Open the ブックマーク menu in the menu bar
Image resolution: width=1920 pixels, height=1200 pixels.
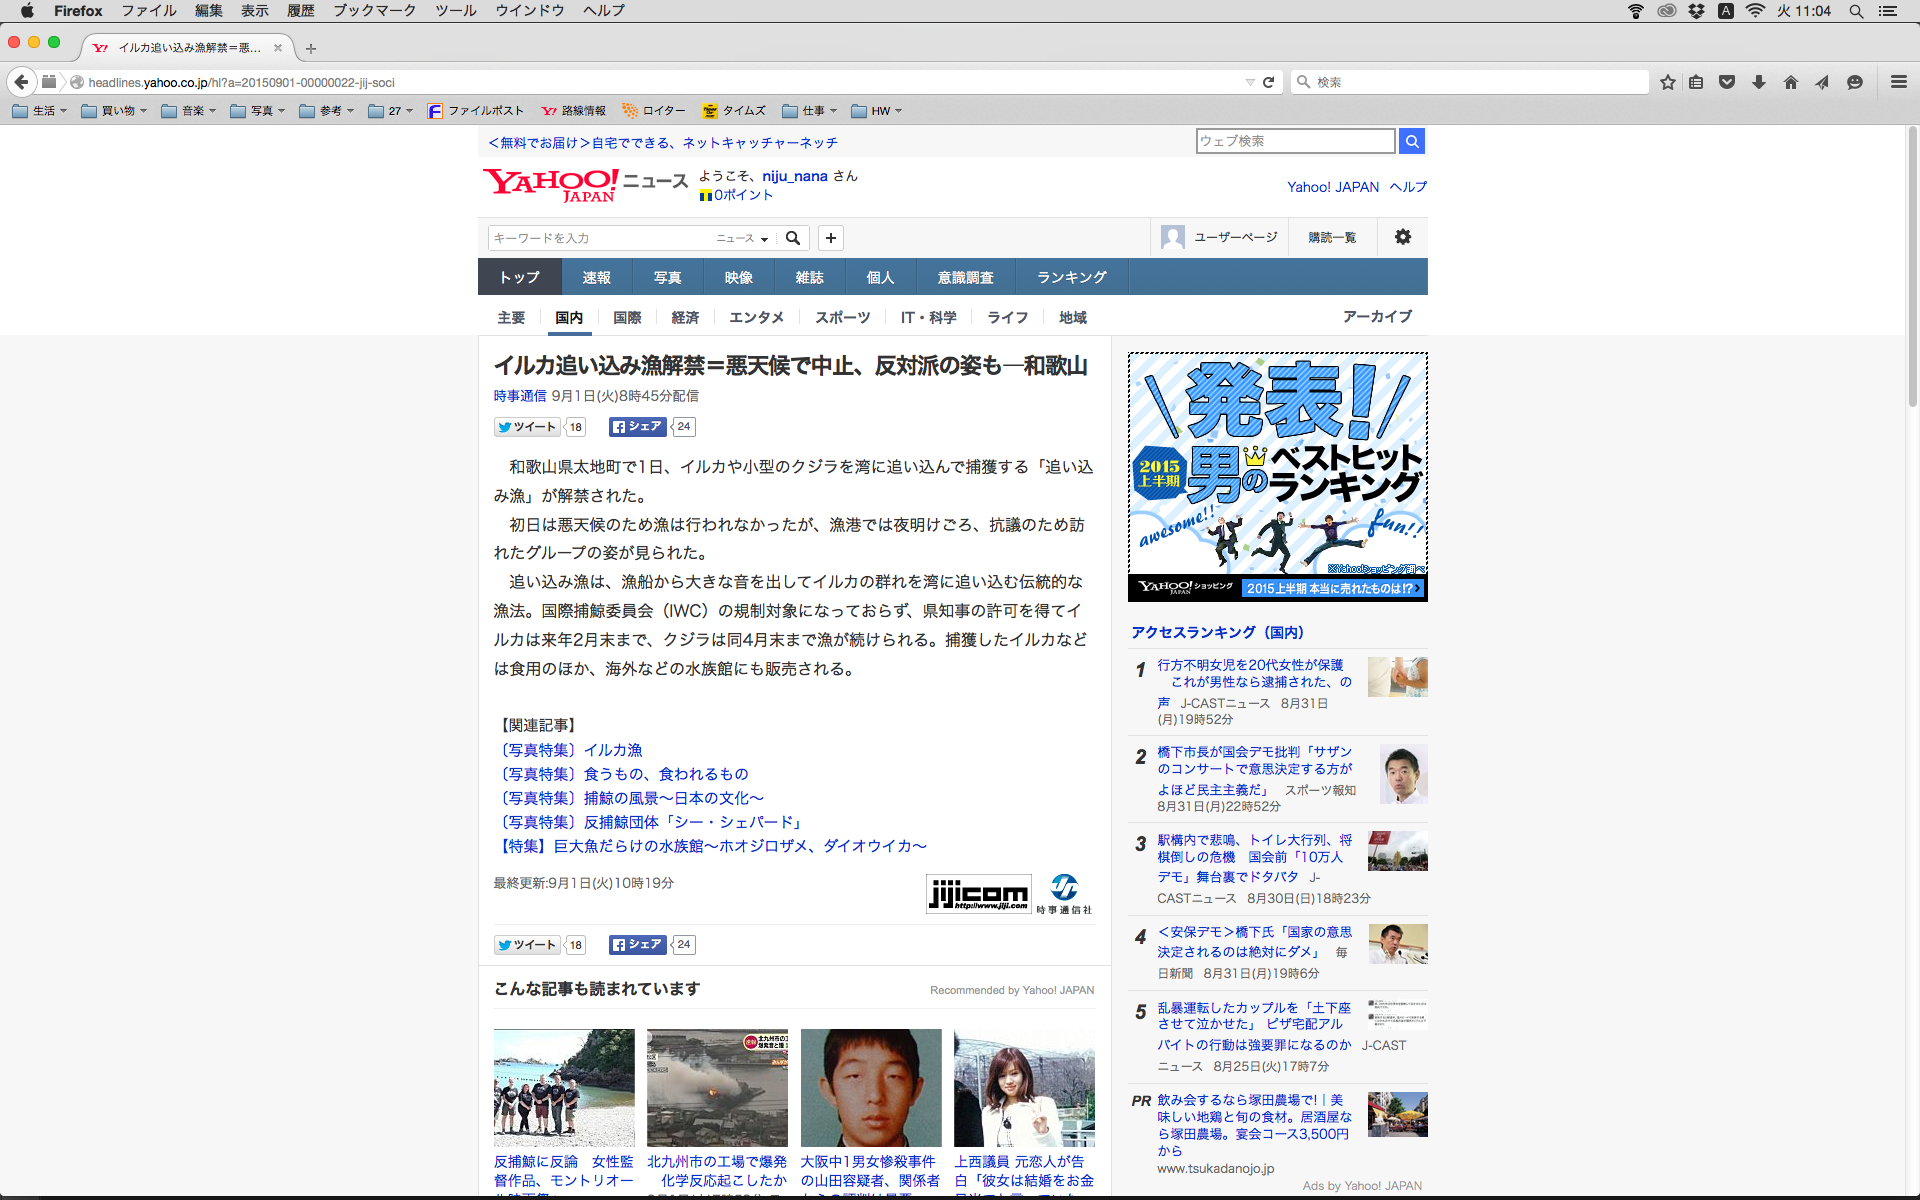pyautogui.click(x=374, y=11)
